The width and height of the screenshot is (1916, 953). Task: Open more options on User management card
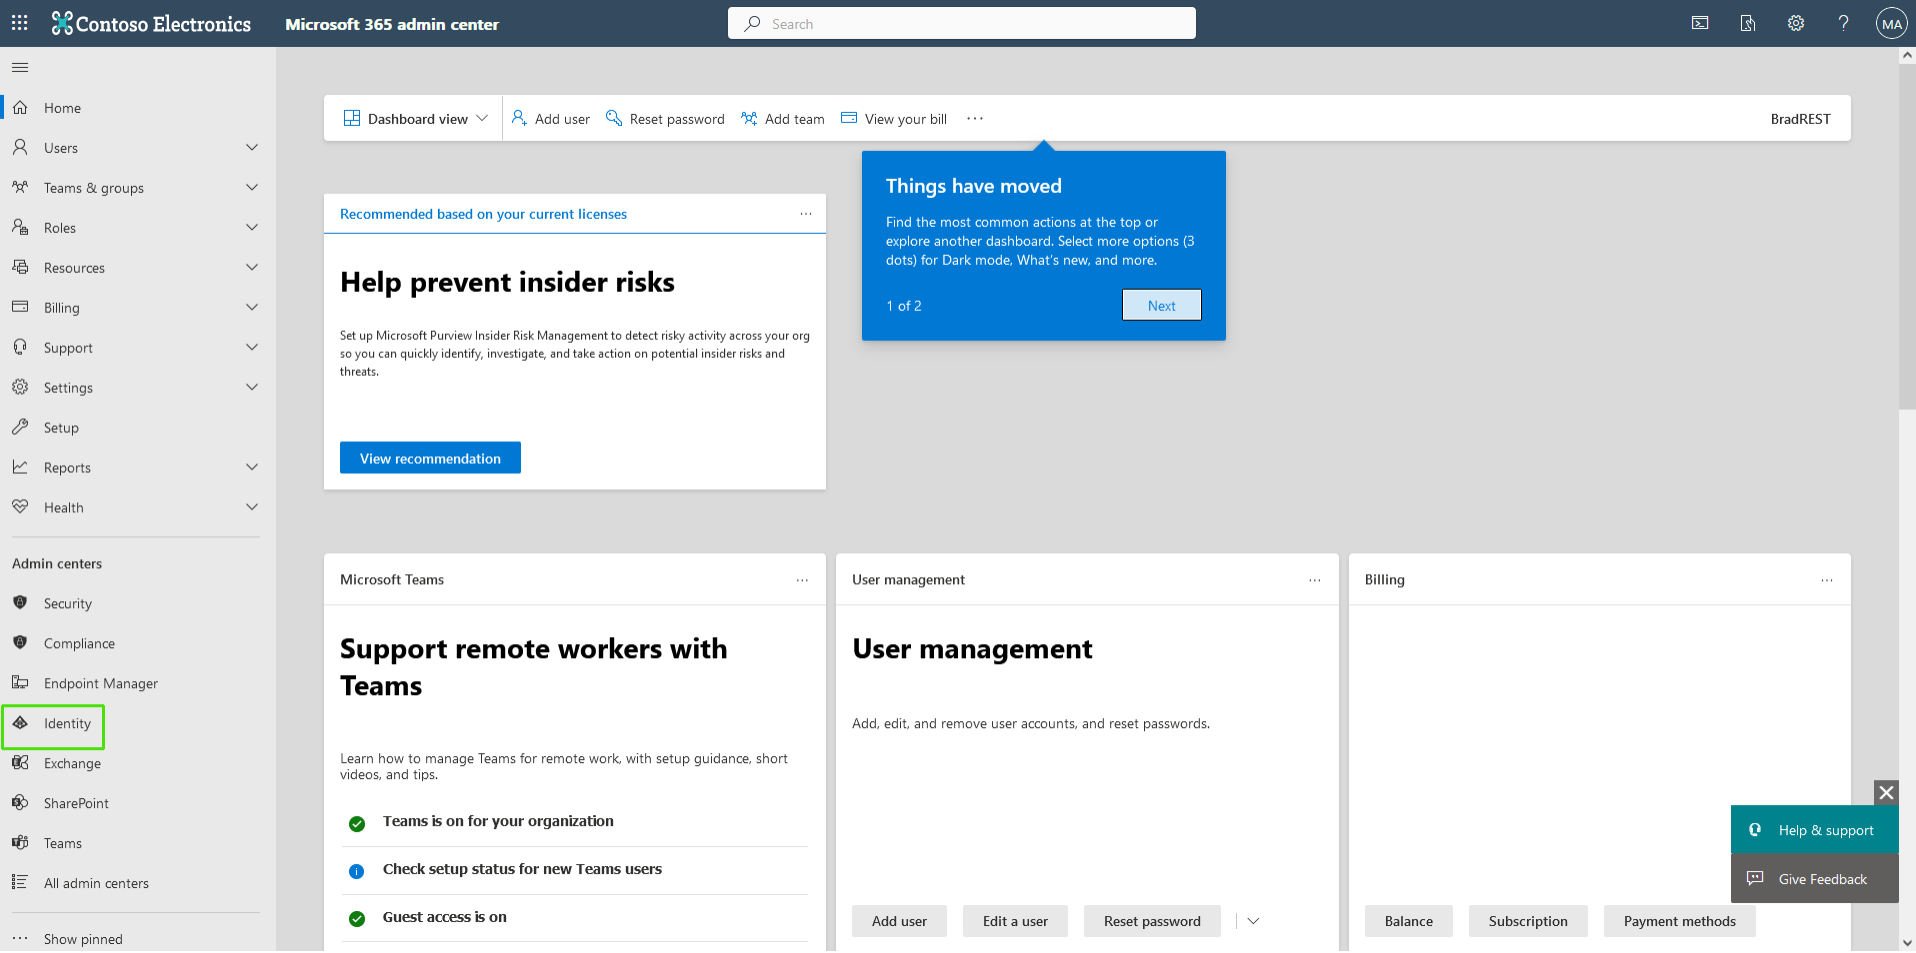point(1314,580)
